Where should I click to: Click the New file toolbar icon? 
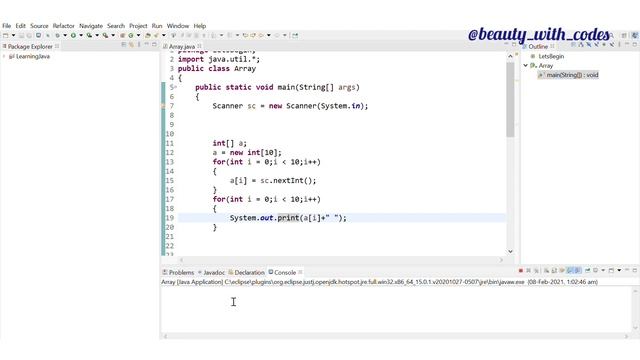[x=5, y=36]
